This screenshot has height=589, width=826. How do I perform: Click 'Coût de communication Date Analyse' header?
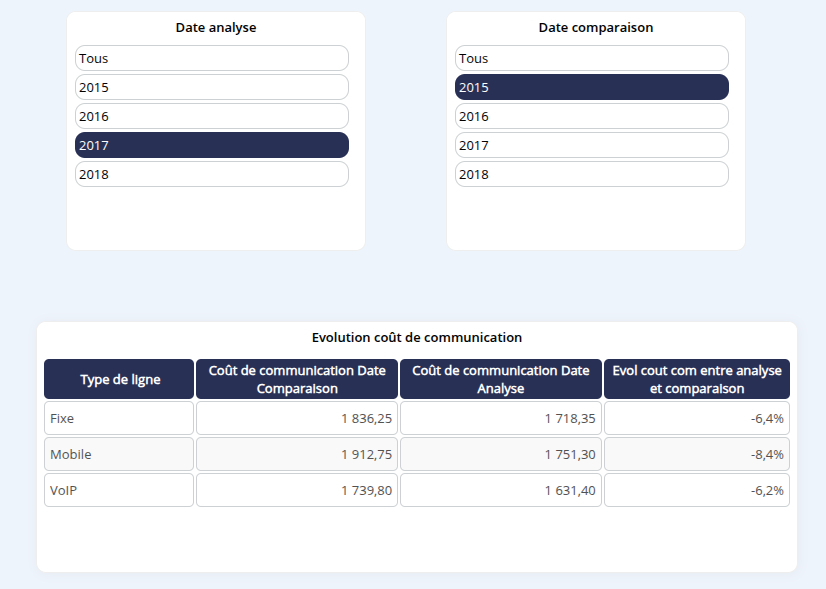click(501, 379)
